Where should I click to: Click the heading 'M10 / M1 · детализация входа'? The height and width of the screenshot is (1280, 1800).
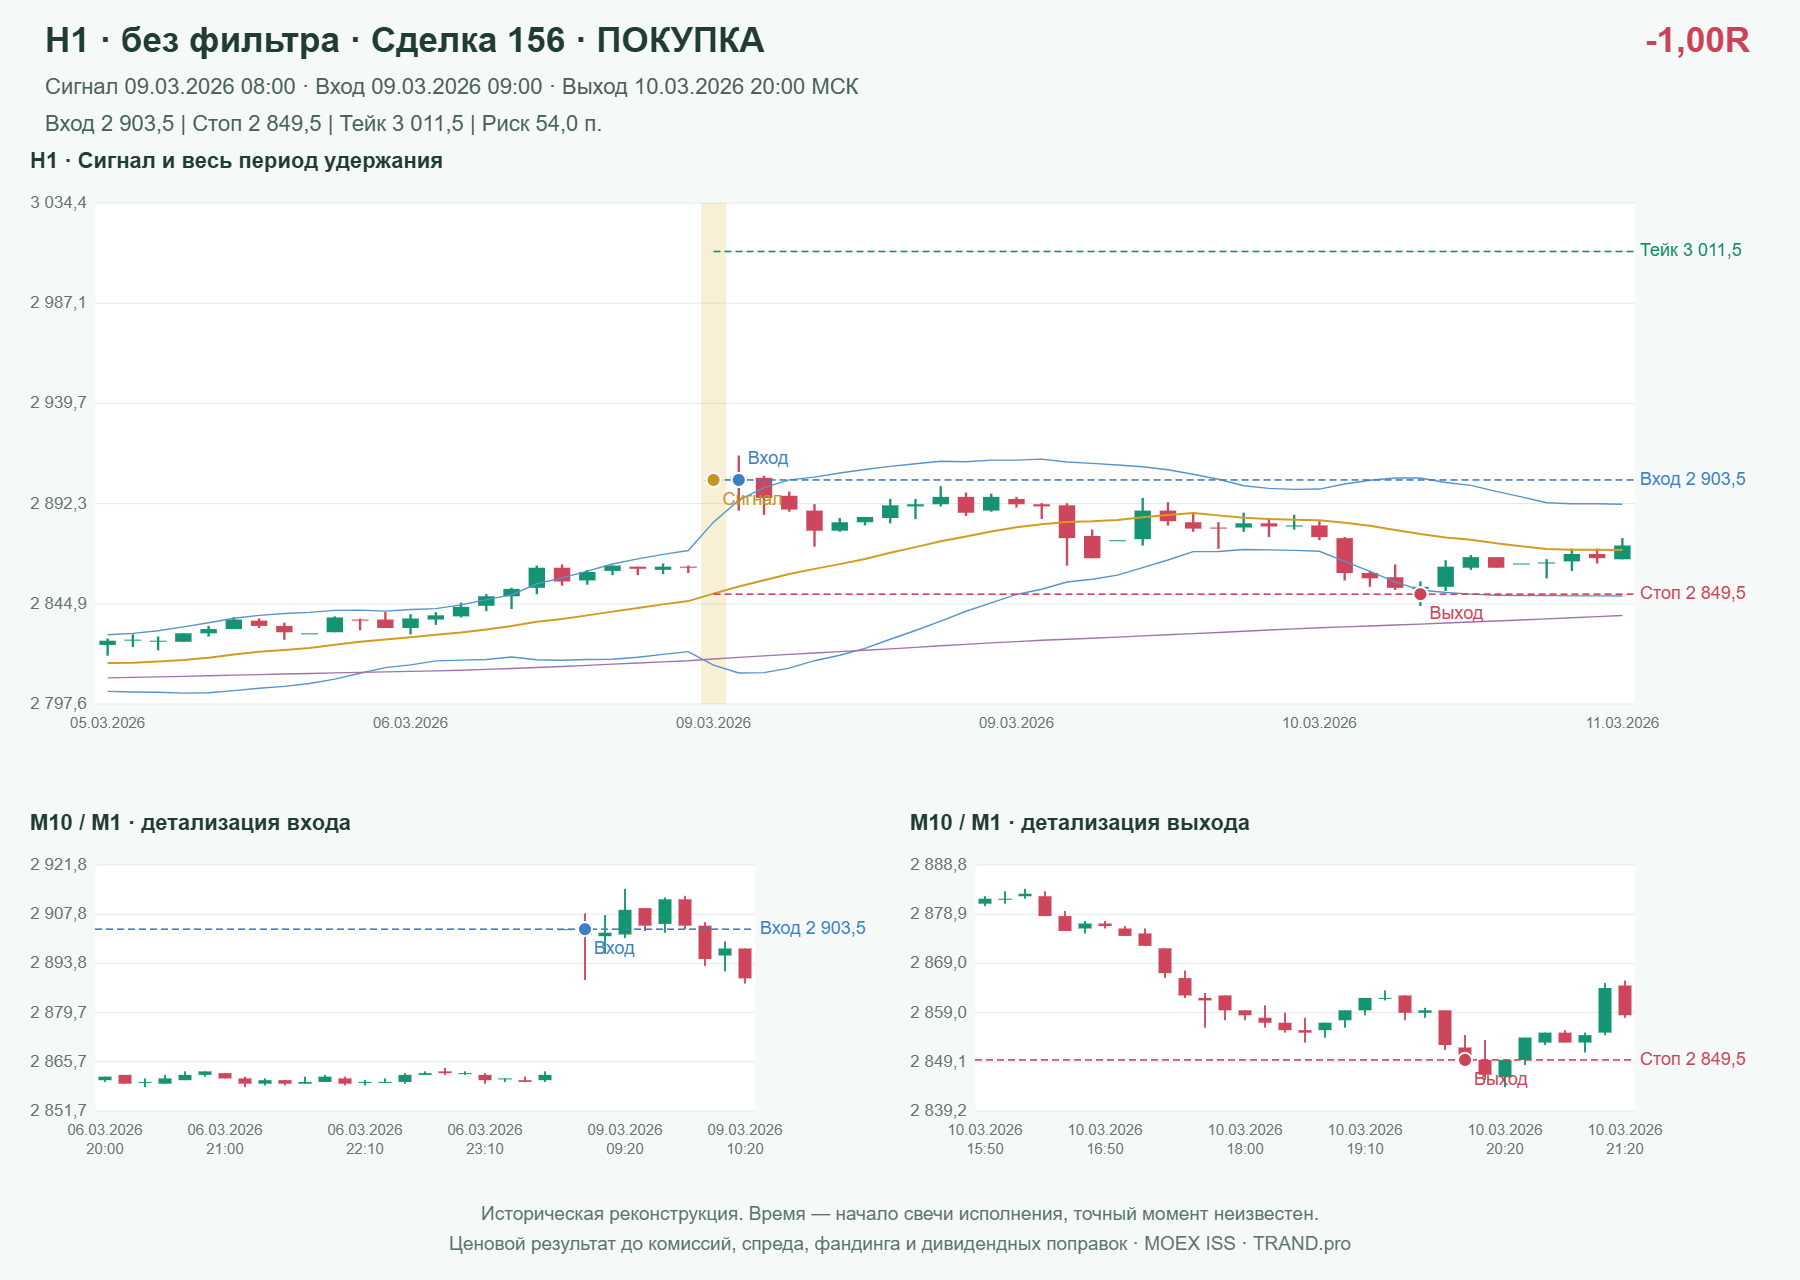[190, 823]
